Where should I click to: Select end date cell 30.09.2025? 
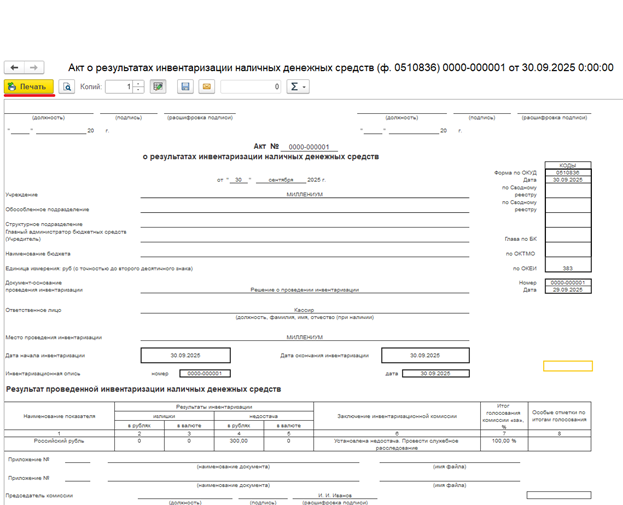425,355
